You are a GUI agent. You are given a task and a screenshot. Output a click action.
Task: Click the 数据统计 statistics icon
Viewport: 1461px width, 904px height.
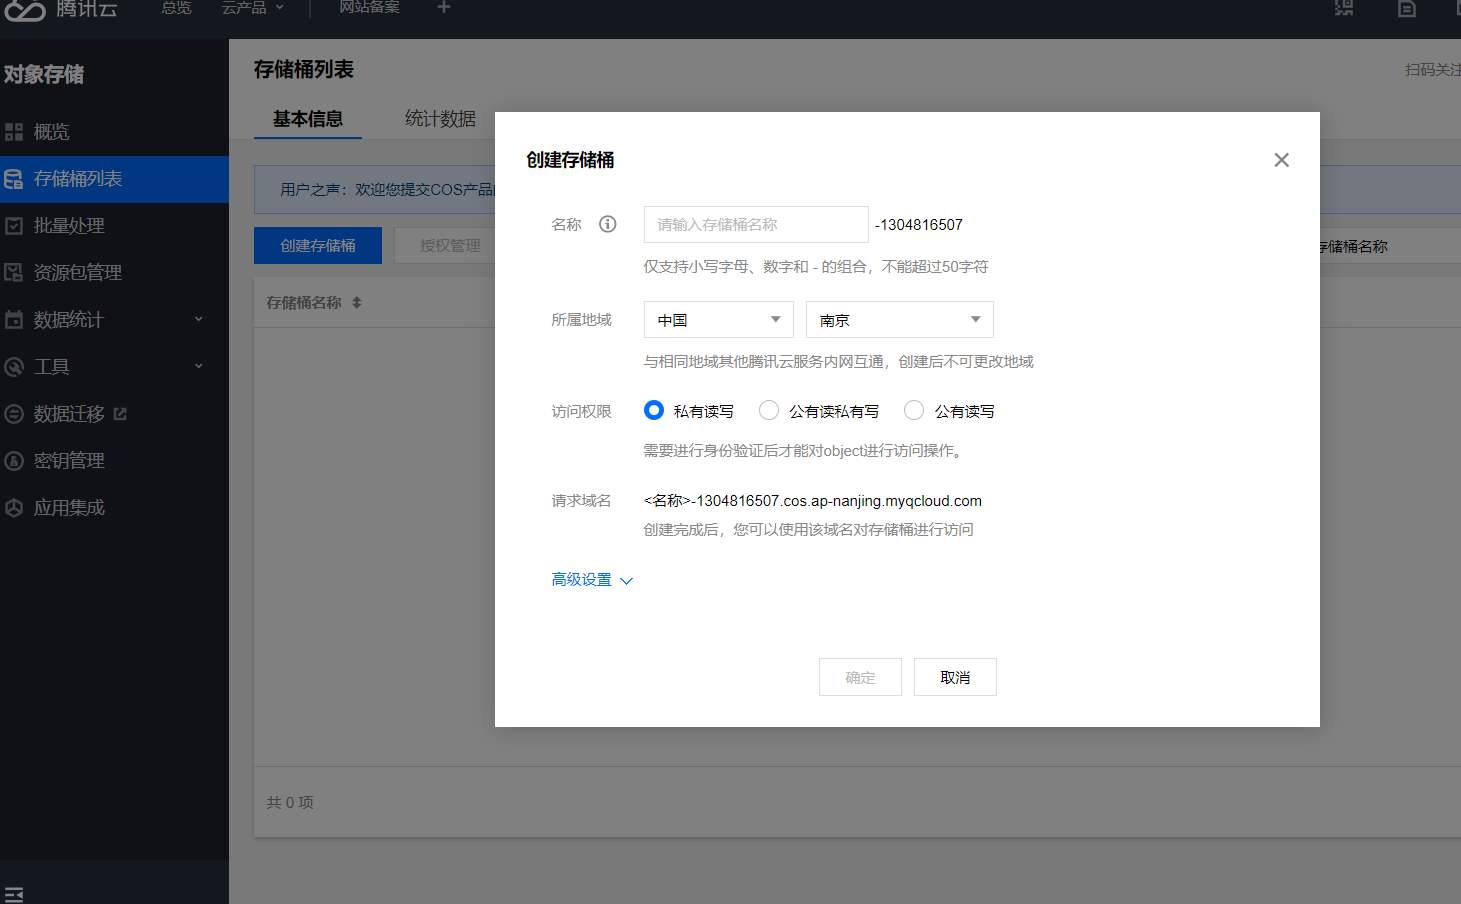[14, 320]
